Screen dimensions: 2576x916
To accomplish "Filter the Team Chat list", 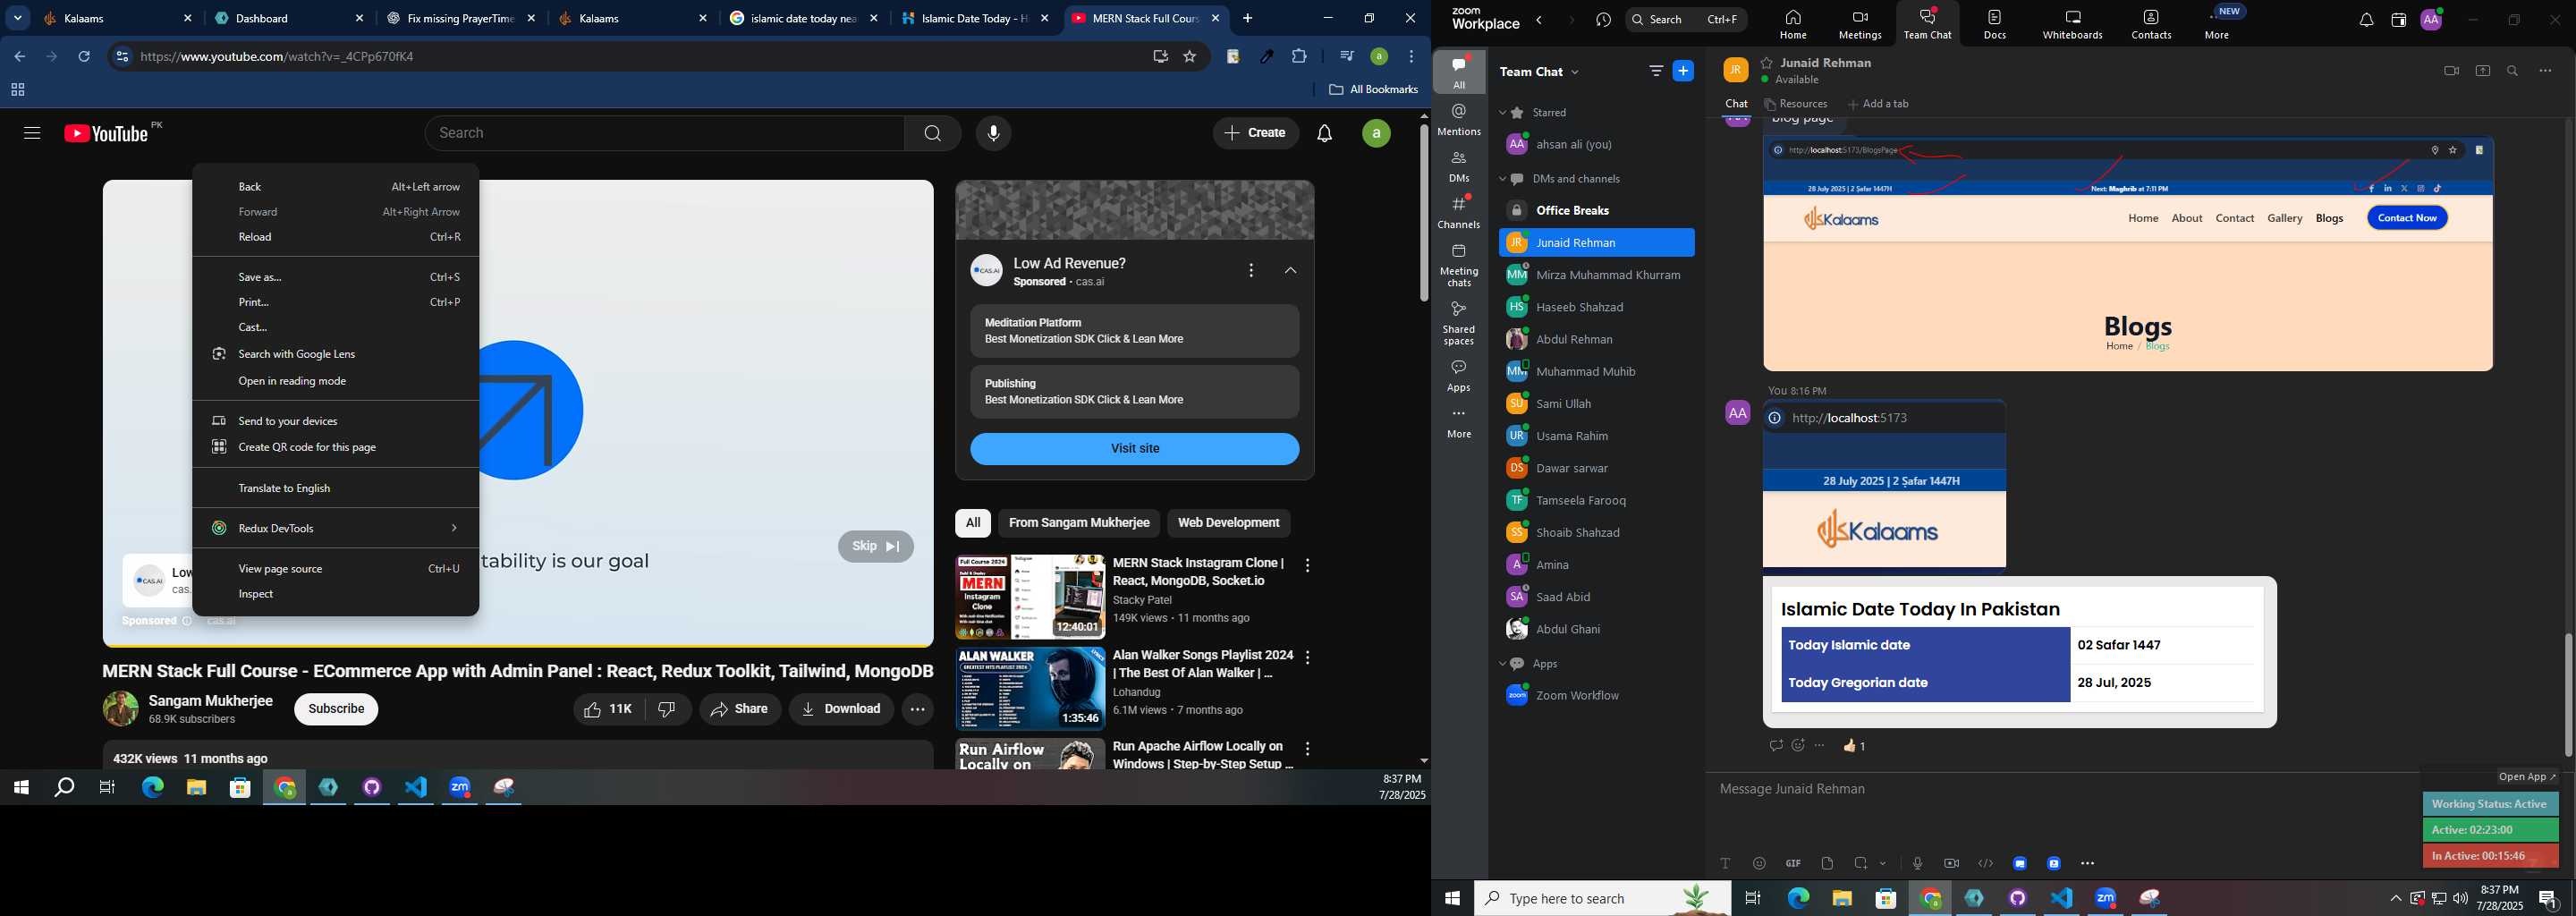I will [1656, 71].
